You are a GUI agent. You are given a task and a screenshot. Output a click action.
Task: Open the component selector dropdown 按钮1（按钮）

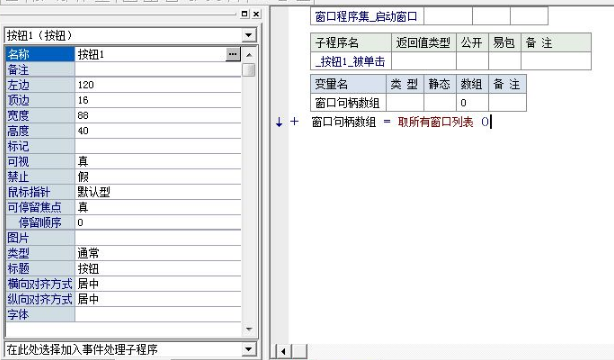click(x=248, y=35)
